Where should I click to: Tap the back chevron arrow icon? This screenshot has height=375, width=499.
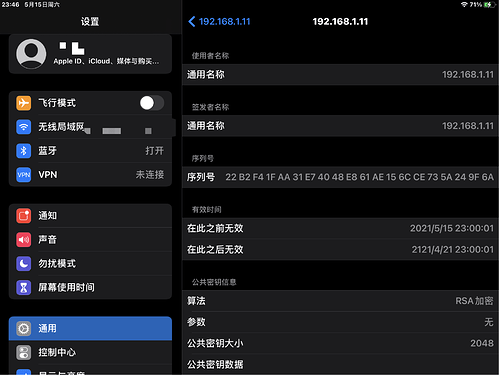tap(192, 22)
